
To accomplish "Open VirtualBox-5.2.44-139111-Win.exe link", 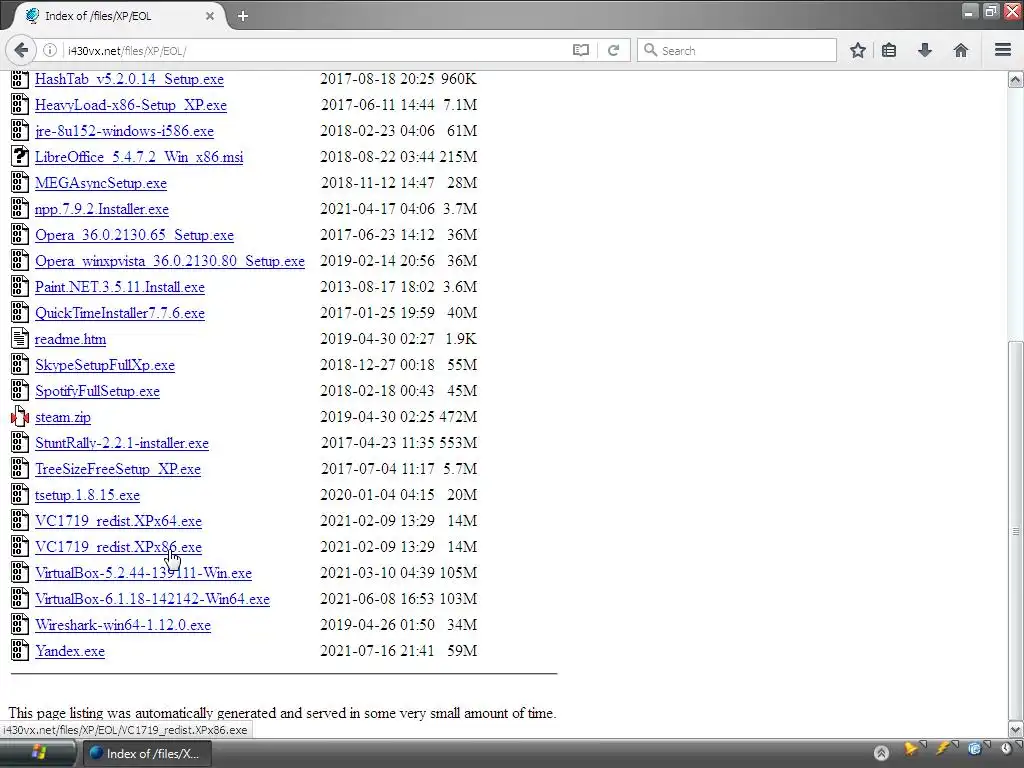I will click(x=143, y=573).
